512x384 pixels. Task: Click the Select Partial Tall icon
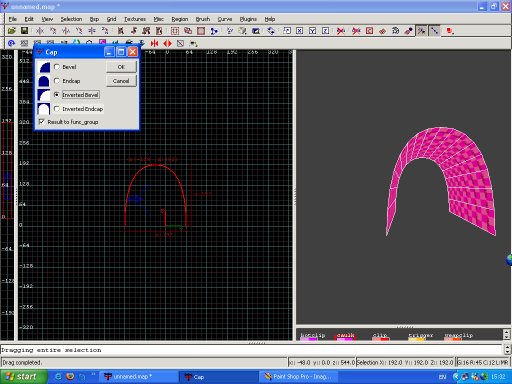(x=146, y=31)
